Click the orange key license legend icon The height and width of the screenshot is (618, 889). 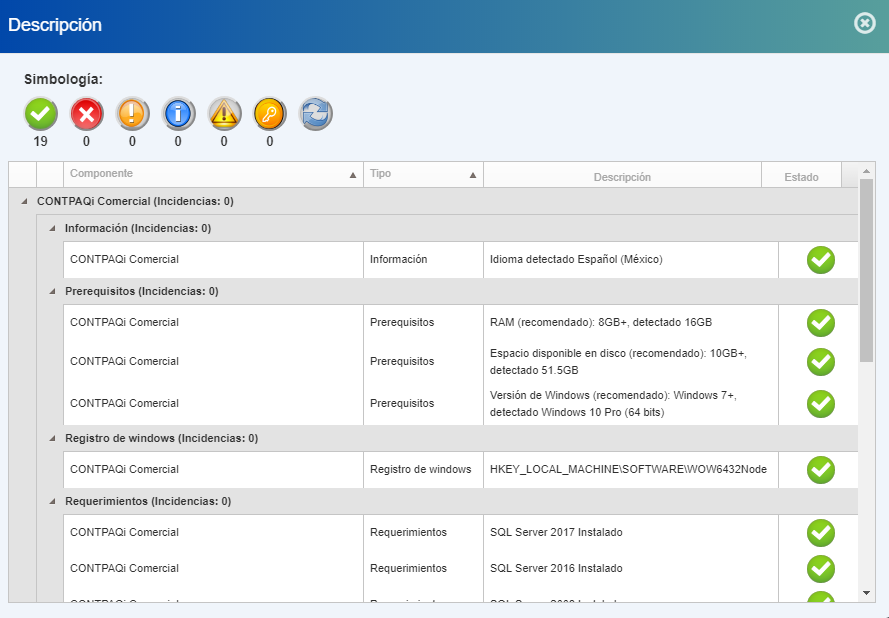[270, 114]
